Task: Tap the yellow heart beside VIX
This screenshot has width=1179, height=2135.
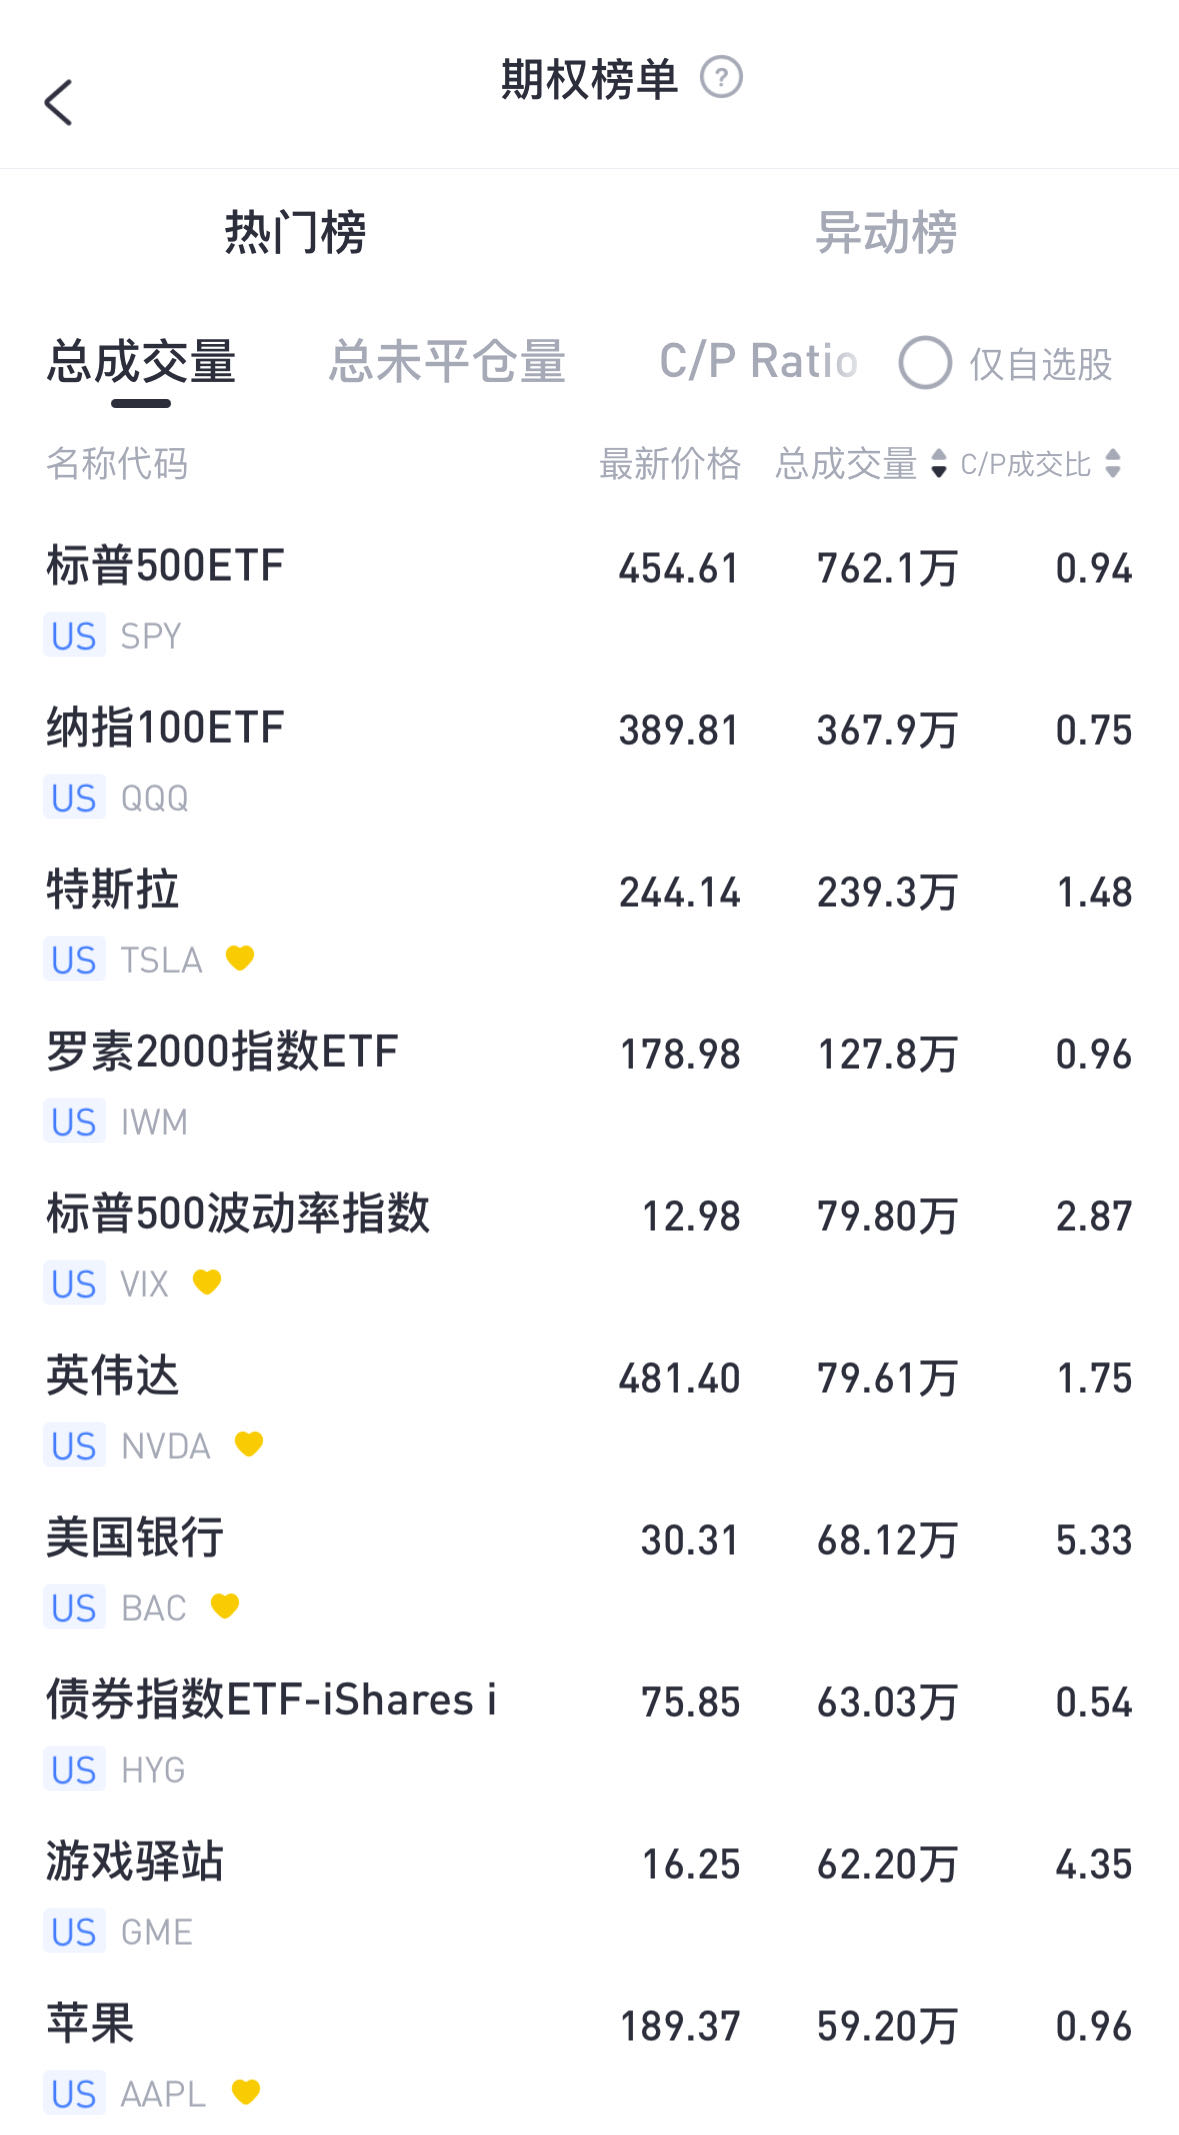Action: [x=207, y=1282]
